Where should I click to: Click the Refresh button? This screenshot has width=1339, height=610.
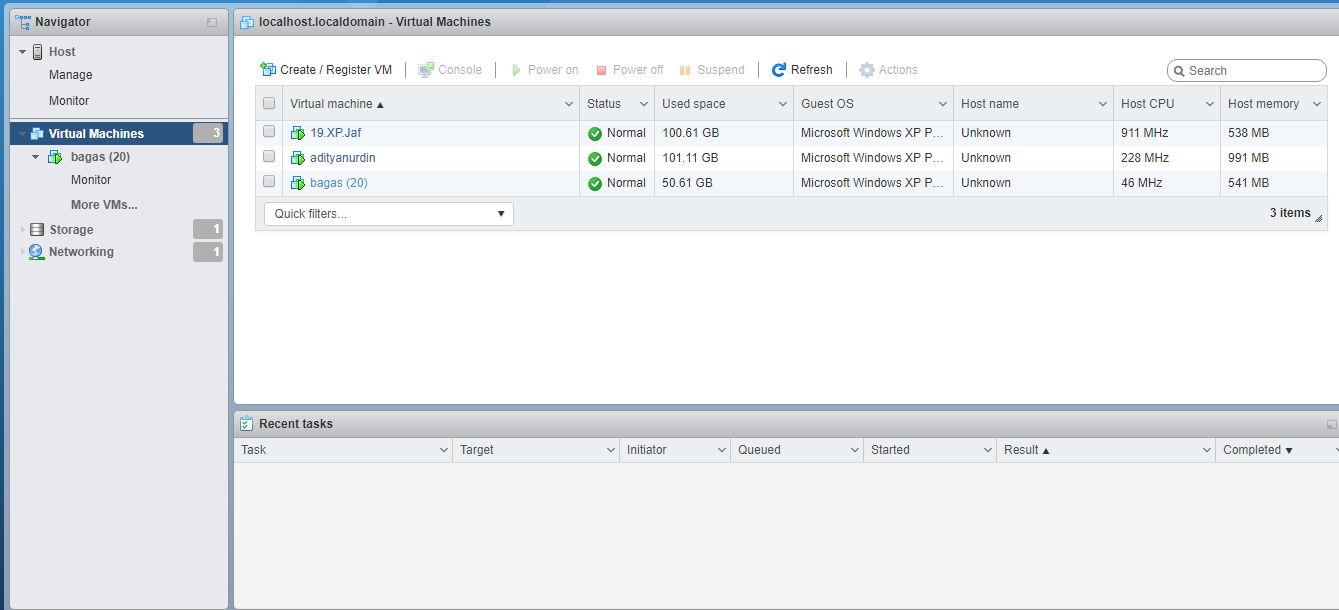pos(802,69)
